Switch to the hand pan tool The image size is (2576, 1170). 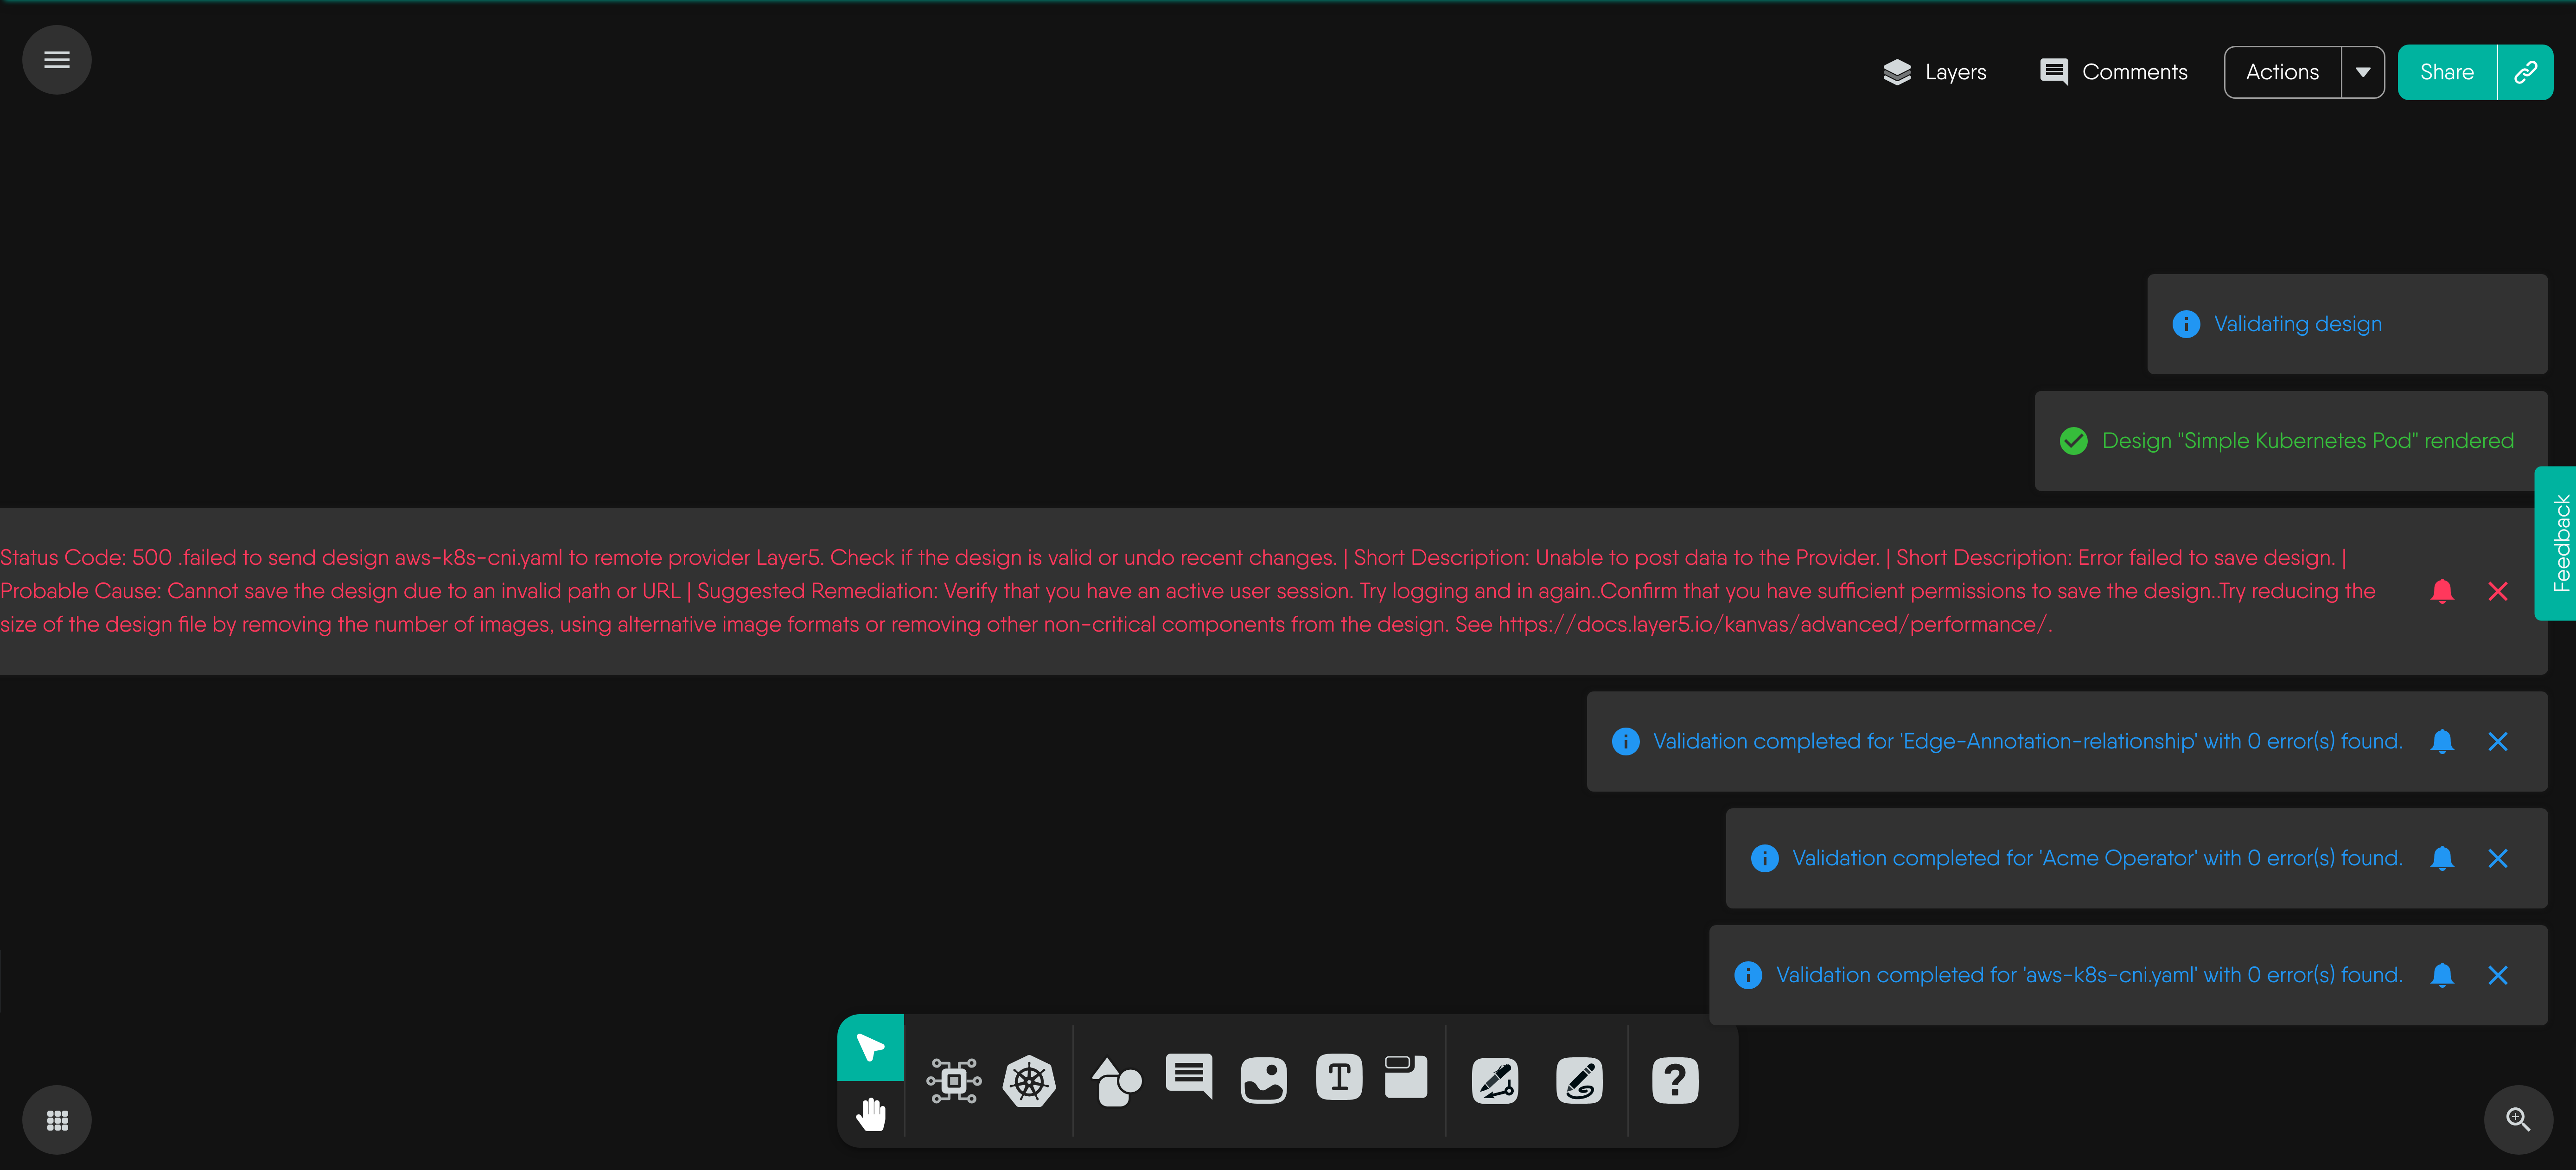870,1113
